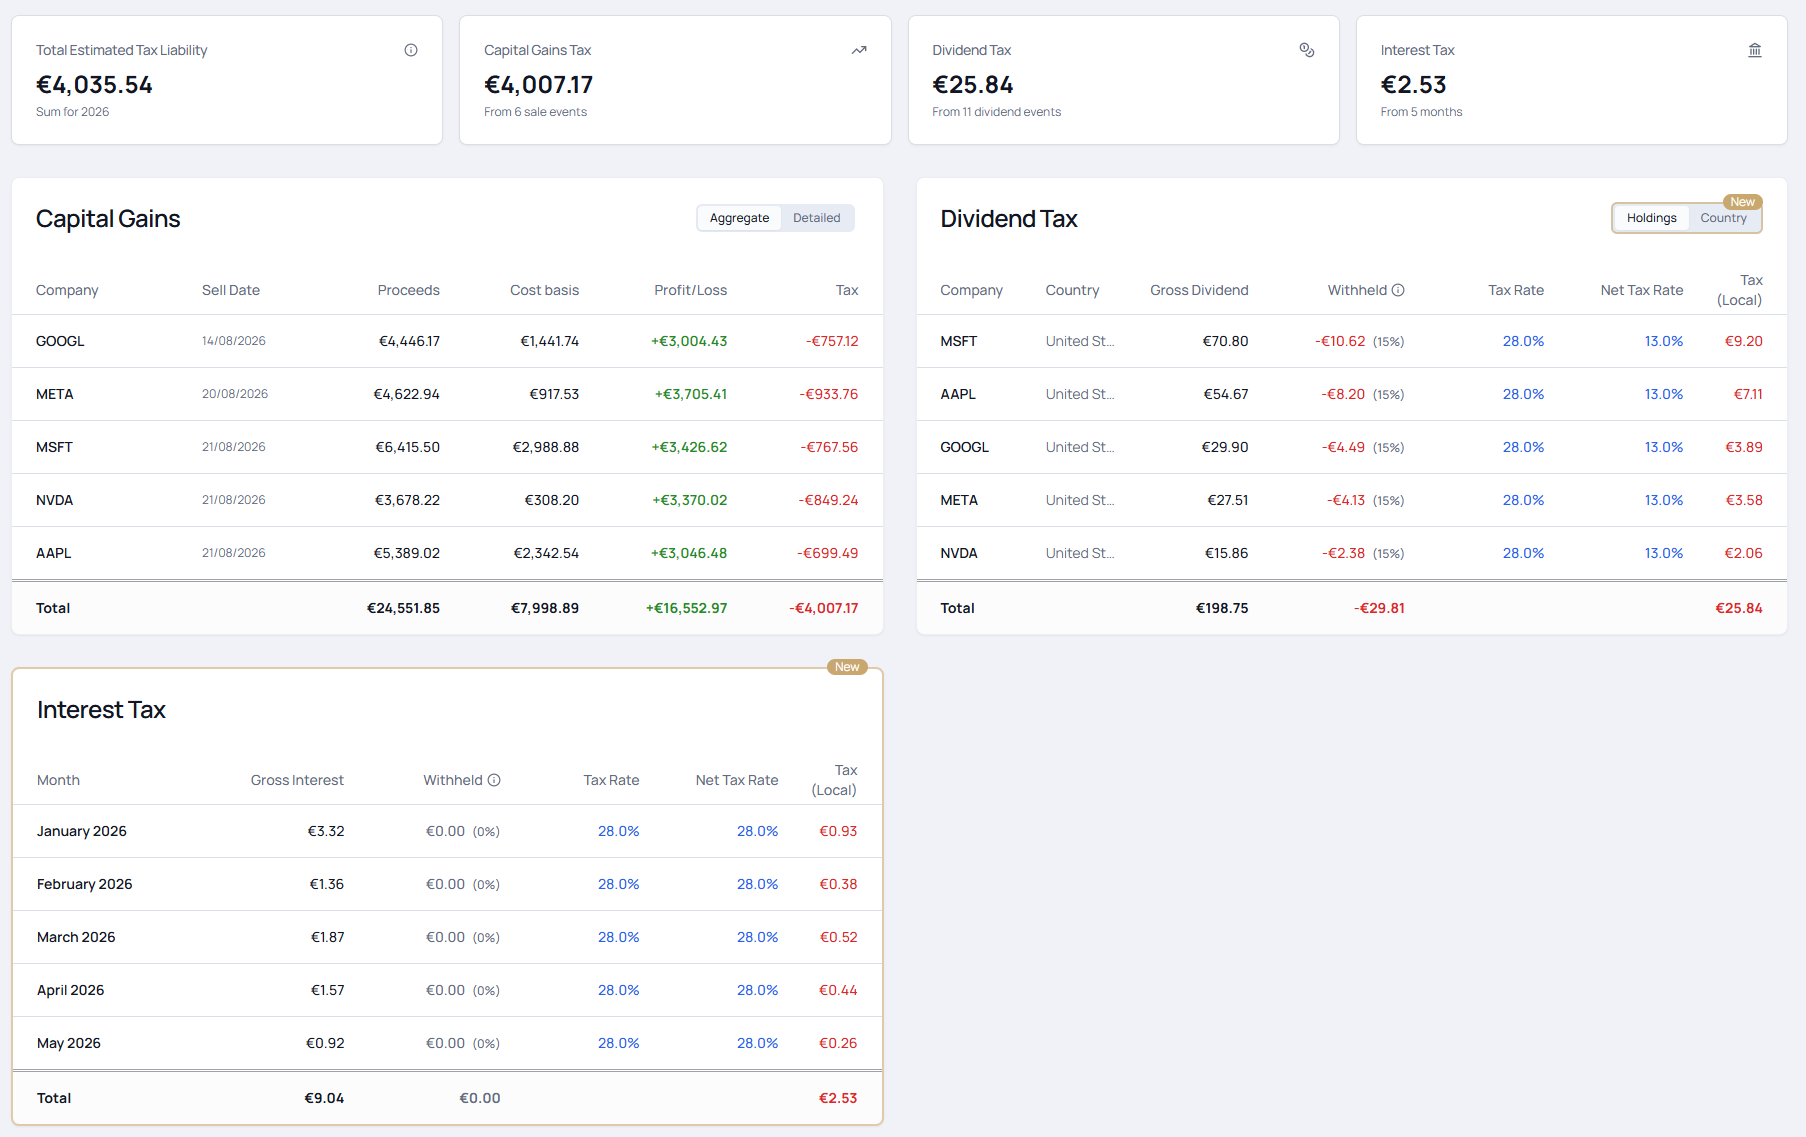Click NVDA profit +€3,370.02

point(690,500)
